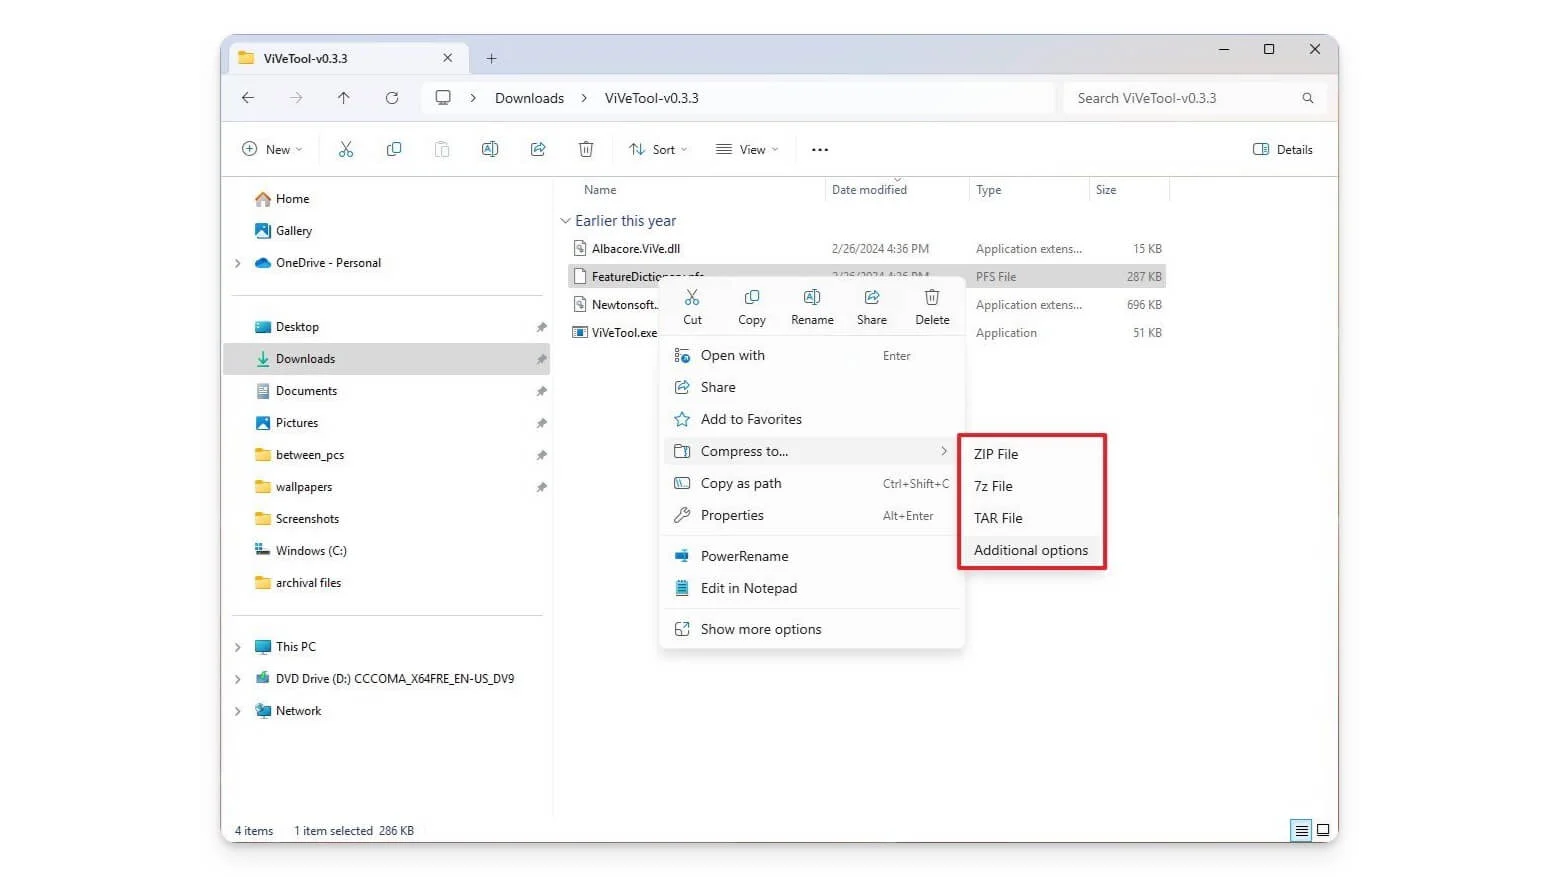Switch to large thumbnails view toggle
Screen dimensions: 1560x877
(1323, 830)
